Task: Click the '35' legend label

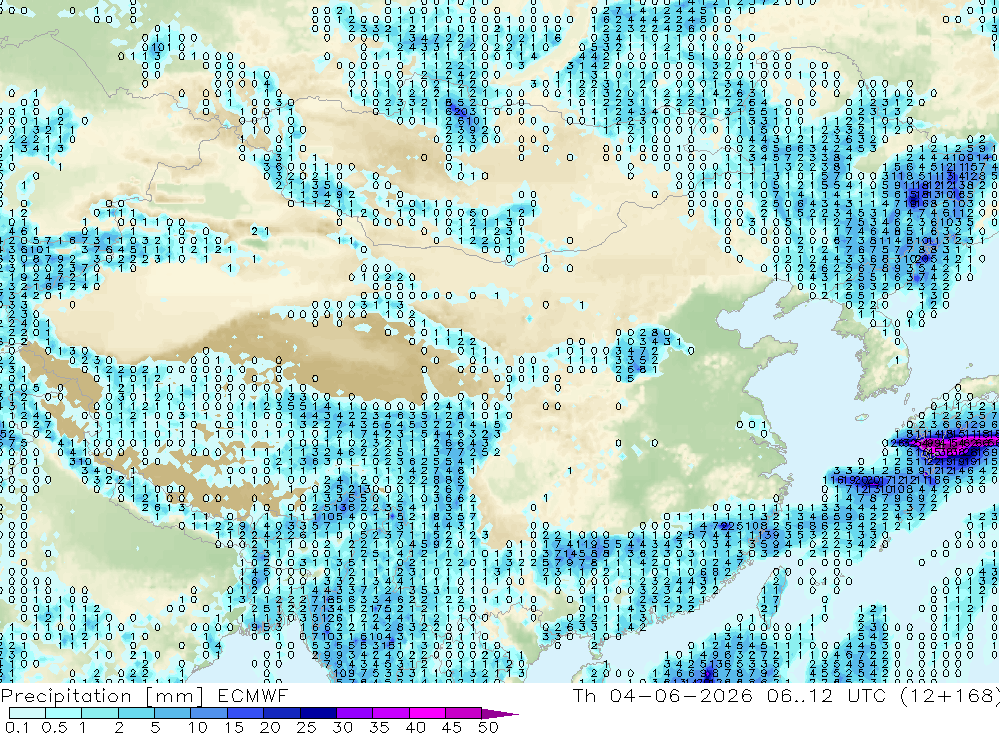Action: (x=379, y=727)
